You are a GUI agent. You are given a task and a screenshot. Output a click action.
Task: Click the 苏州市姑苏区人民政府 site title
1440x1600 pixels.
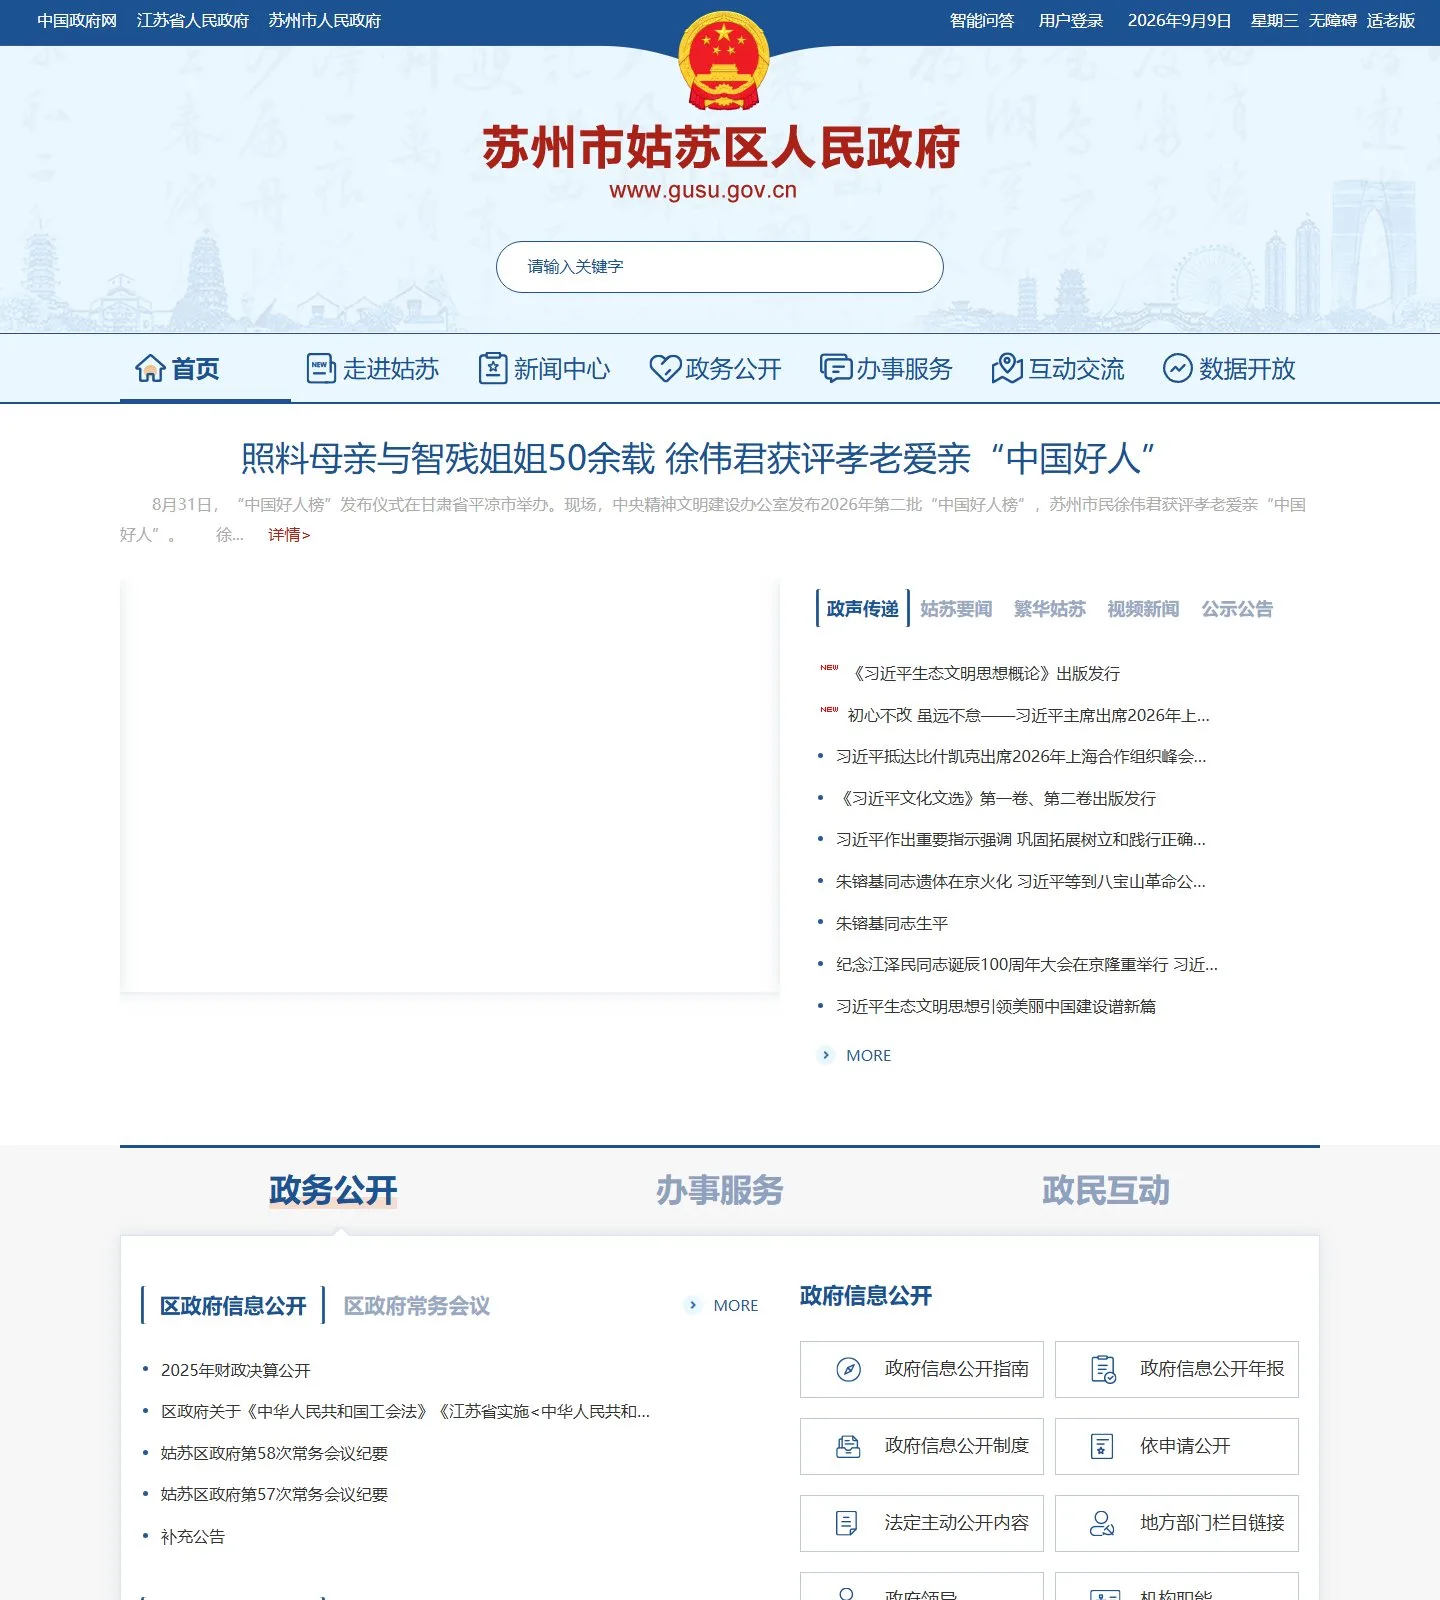(x=721, y=148)
